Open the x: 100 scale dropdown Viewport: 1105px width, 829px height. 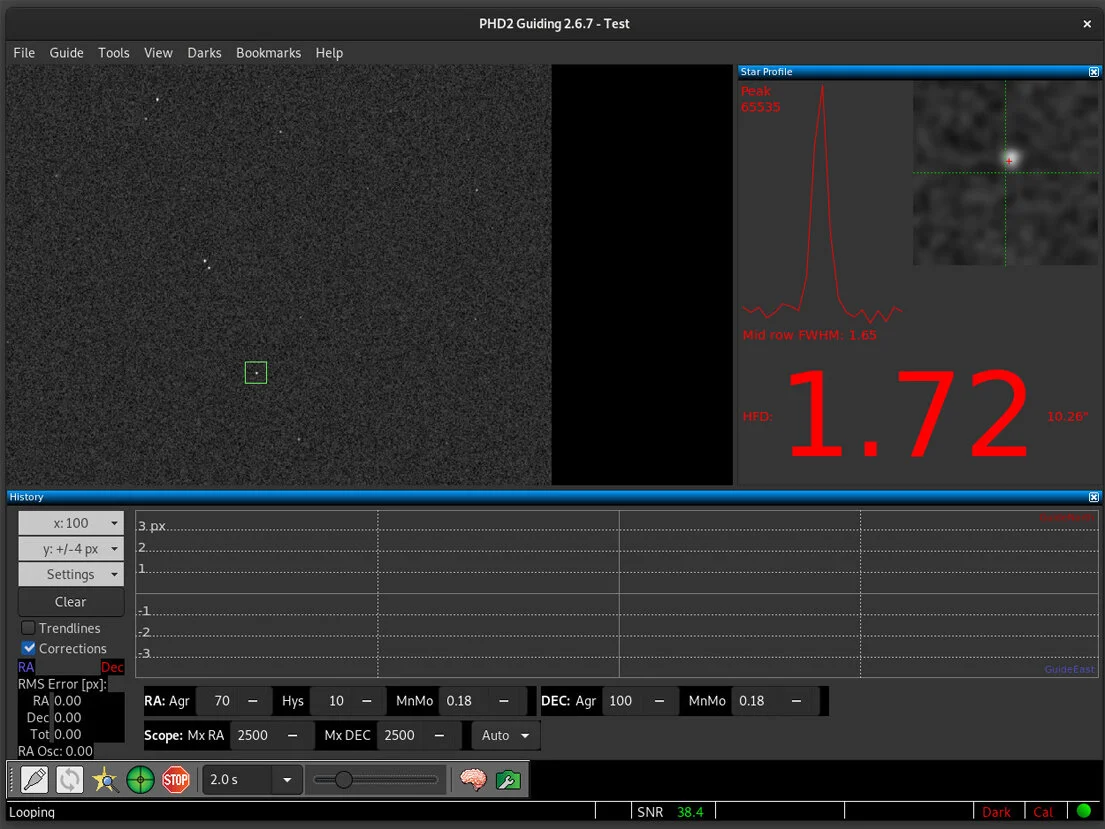pyautogui.click(x=71, y=523)
